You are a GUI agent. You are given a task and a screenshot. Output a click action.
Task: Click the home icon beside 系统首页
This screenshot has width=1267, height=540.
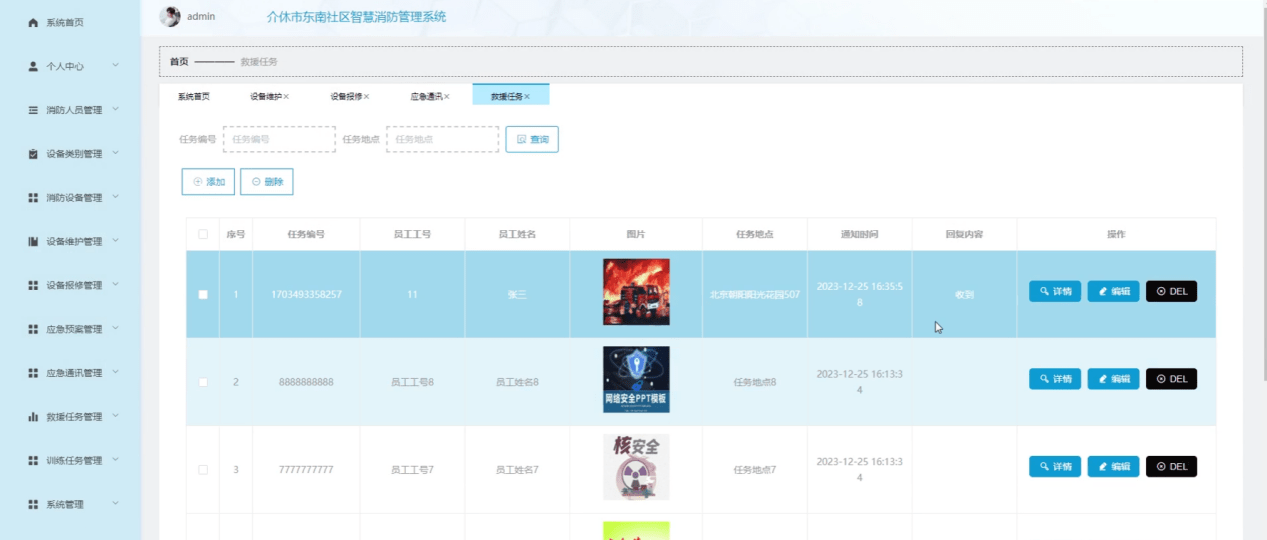33,22
